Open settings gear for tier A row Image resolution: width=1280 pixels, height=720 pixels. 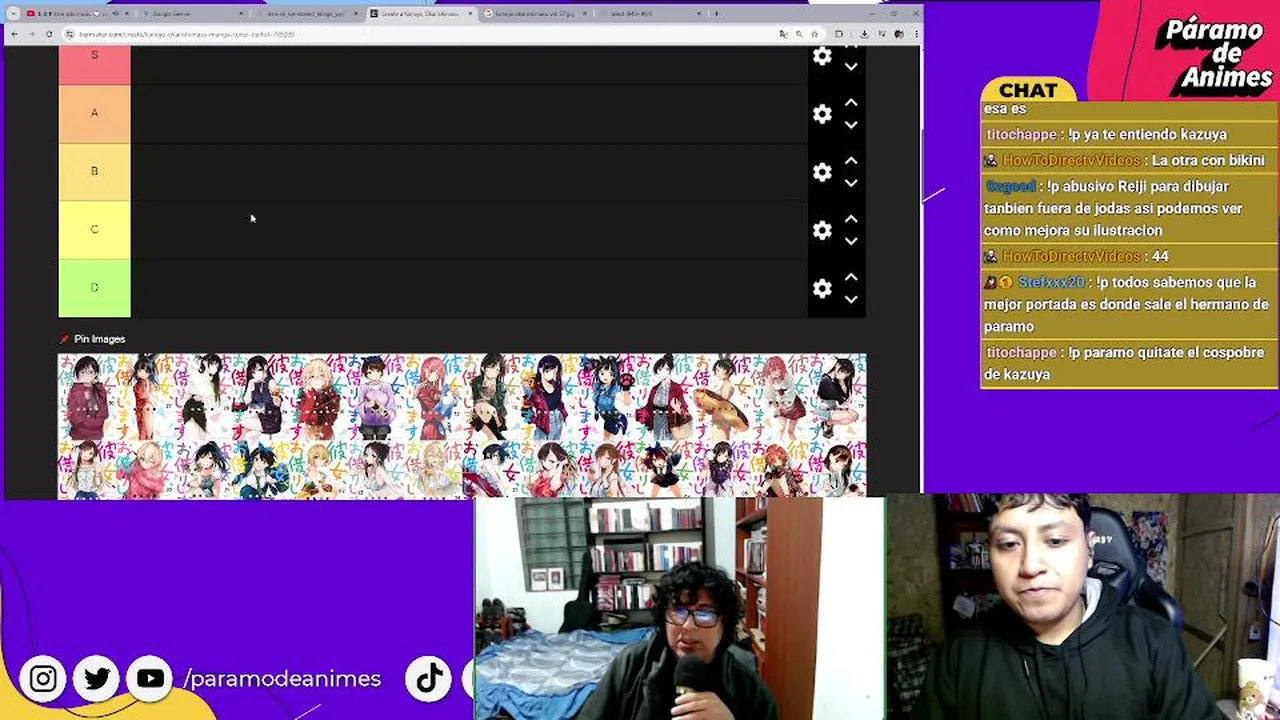tap(822, 114)
